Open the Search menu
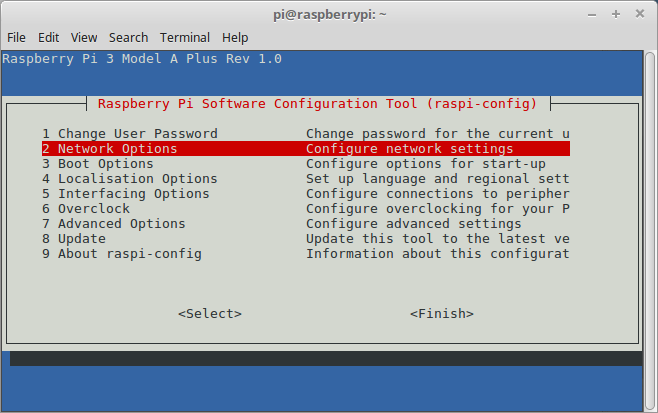 click(128, 37)
